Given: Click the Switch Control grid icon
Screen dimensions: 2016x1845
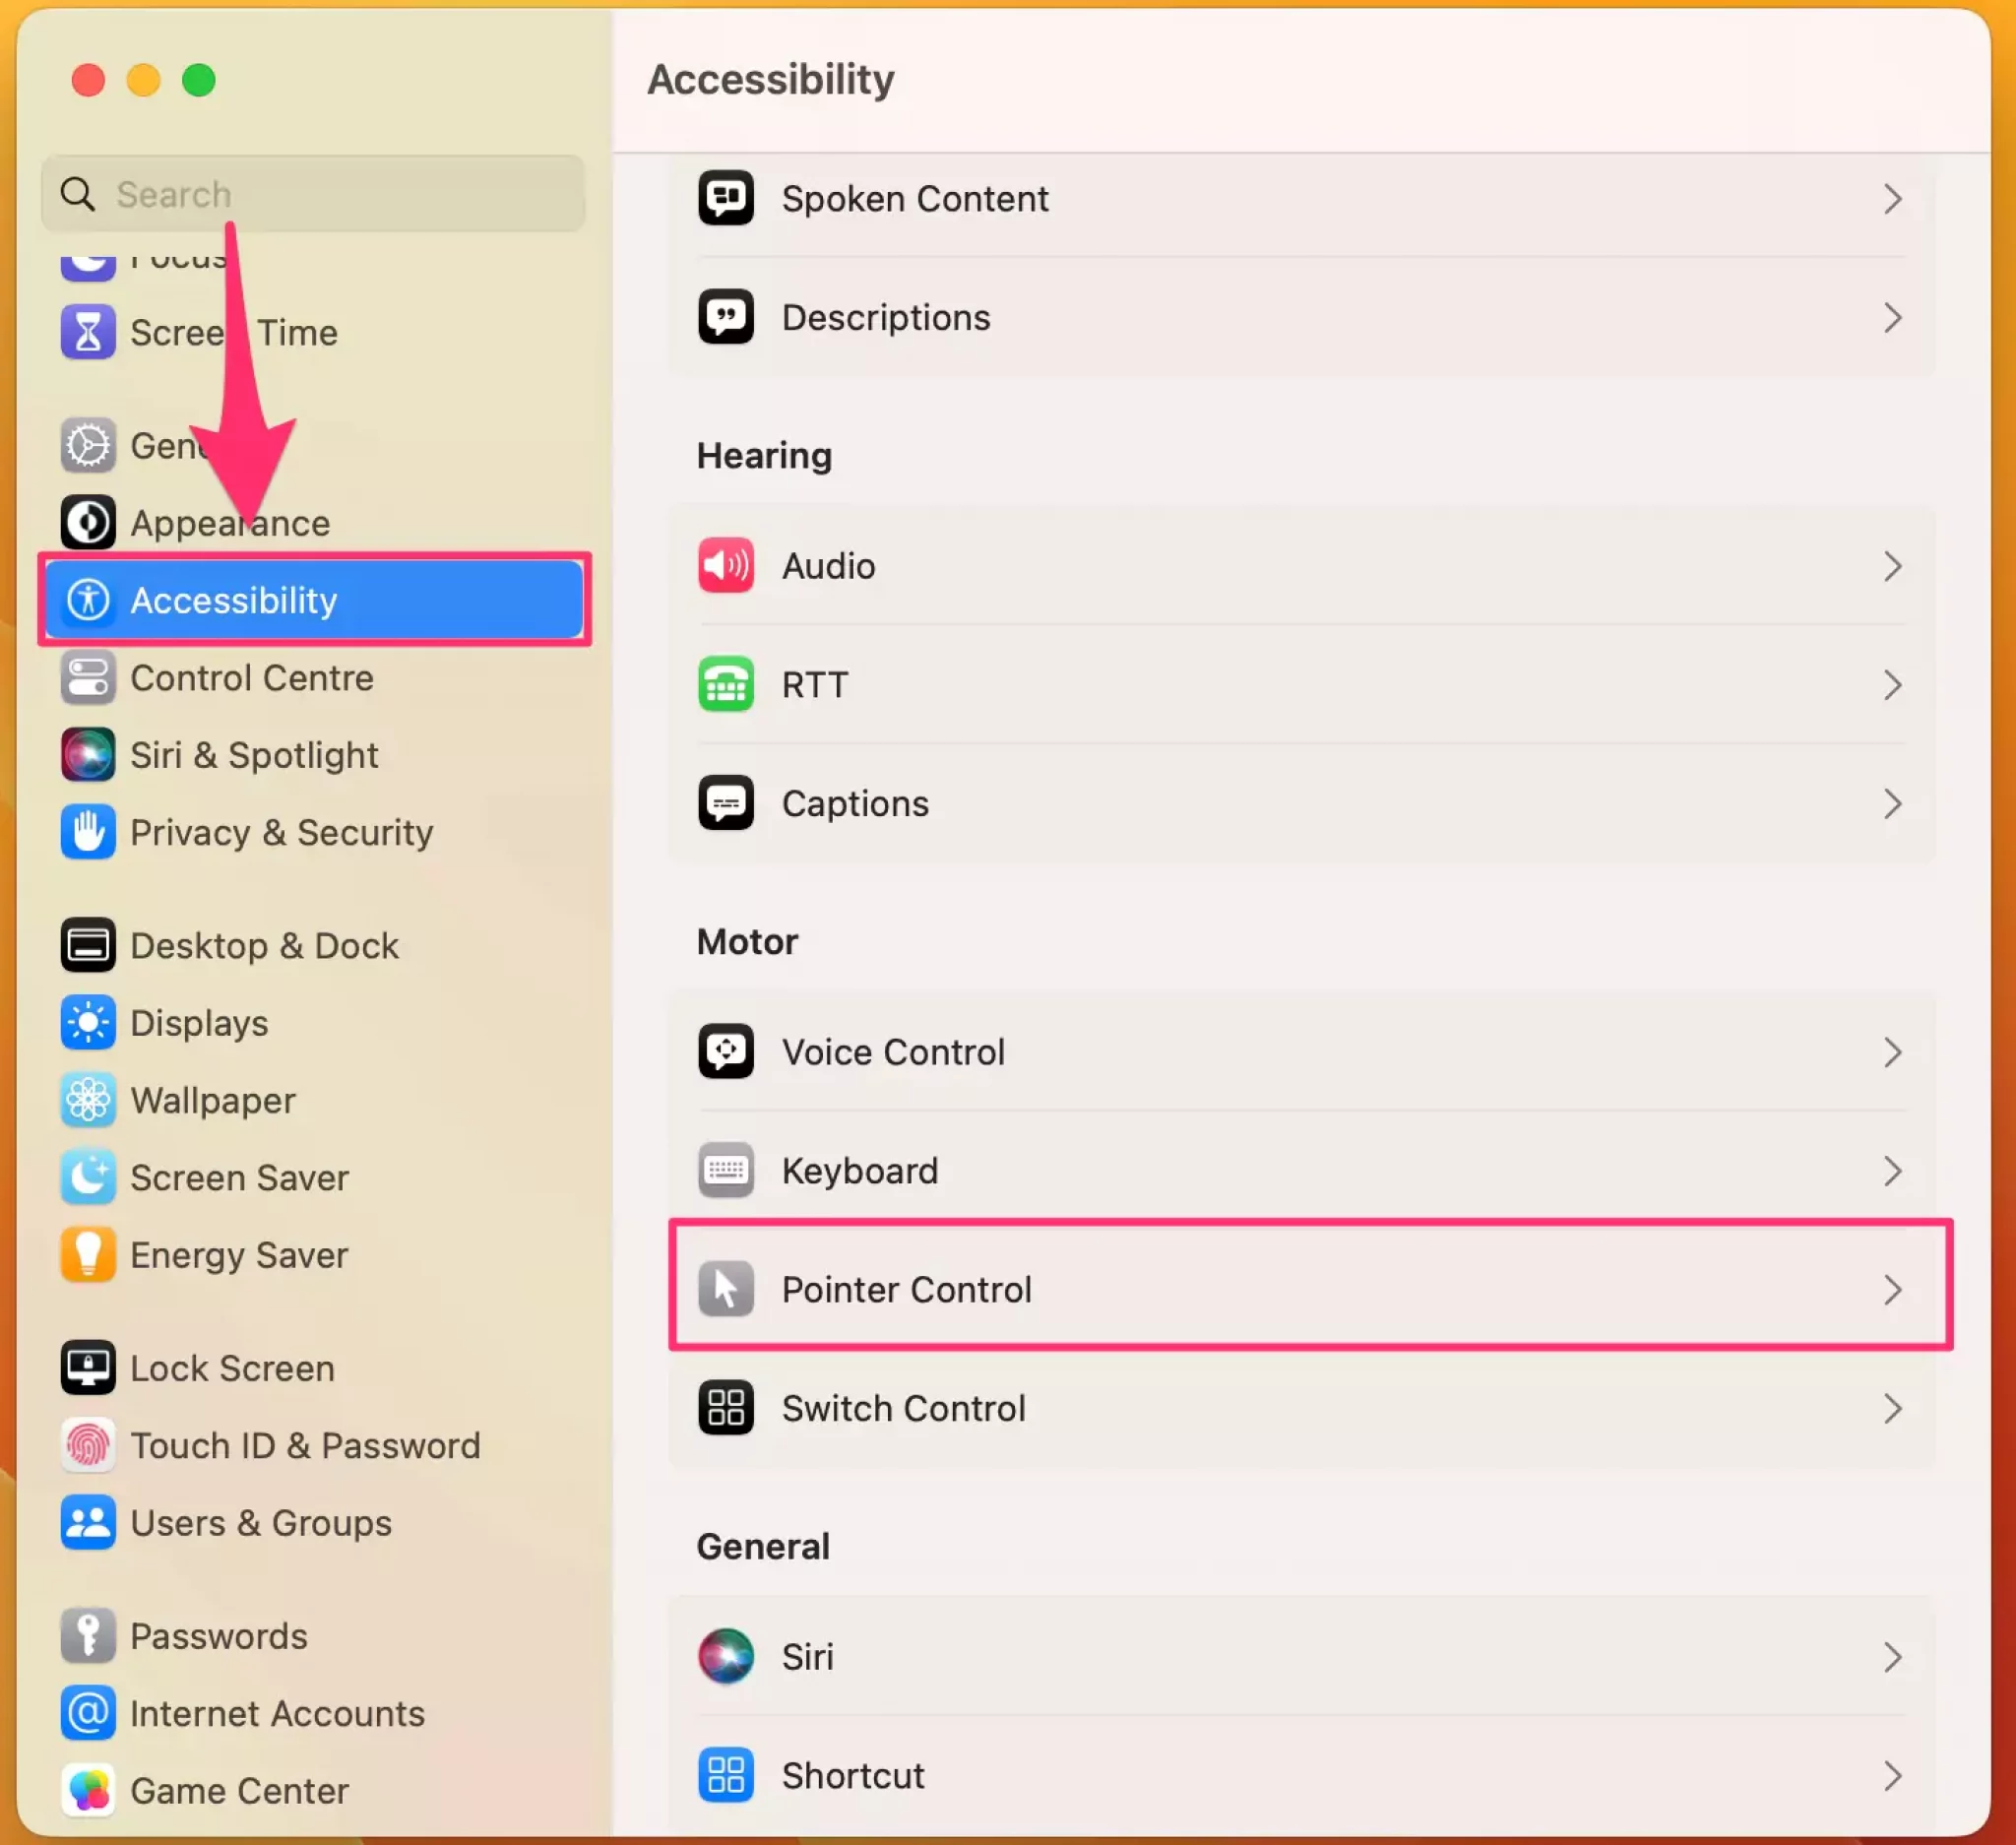Looking at the screenshot, I should [726, 1408].
